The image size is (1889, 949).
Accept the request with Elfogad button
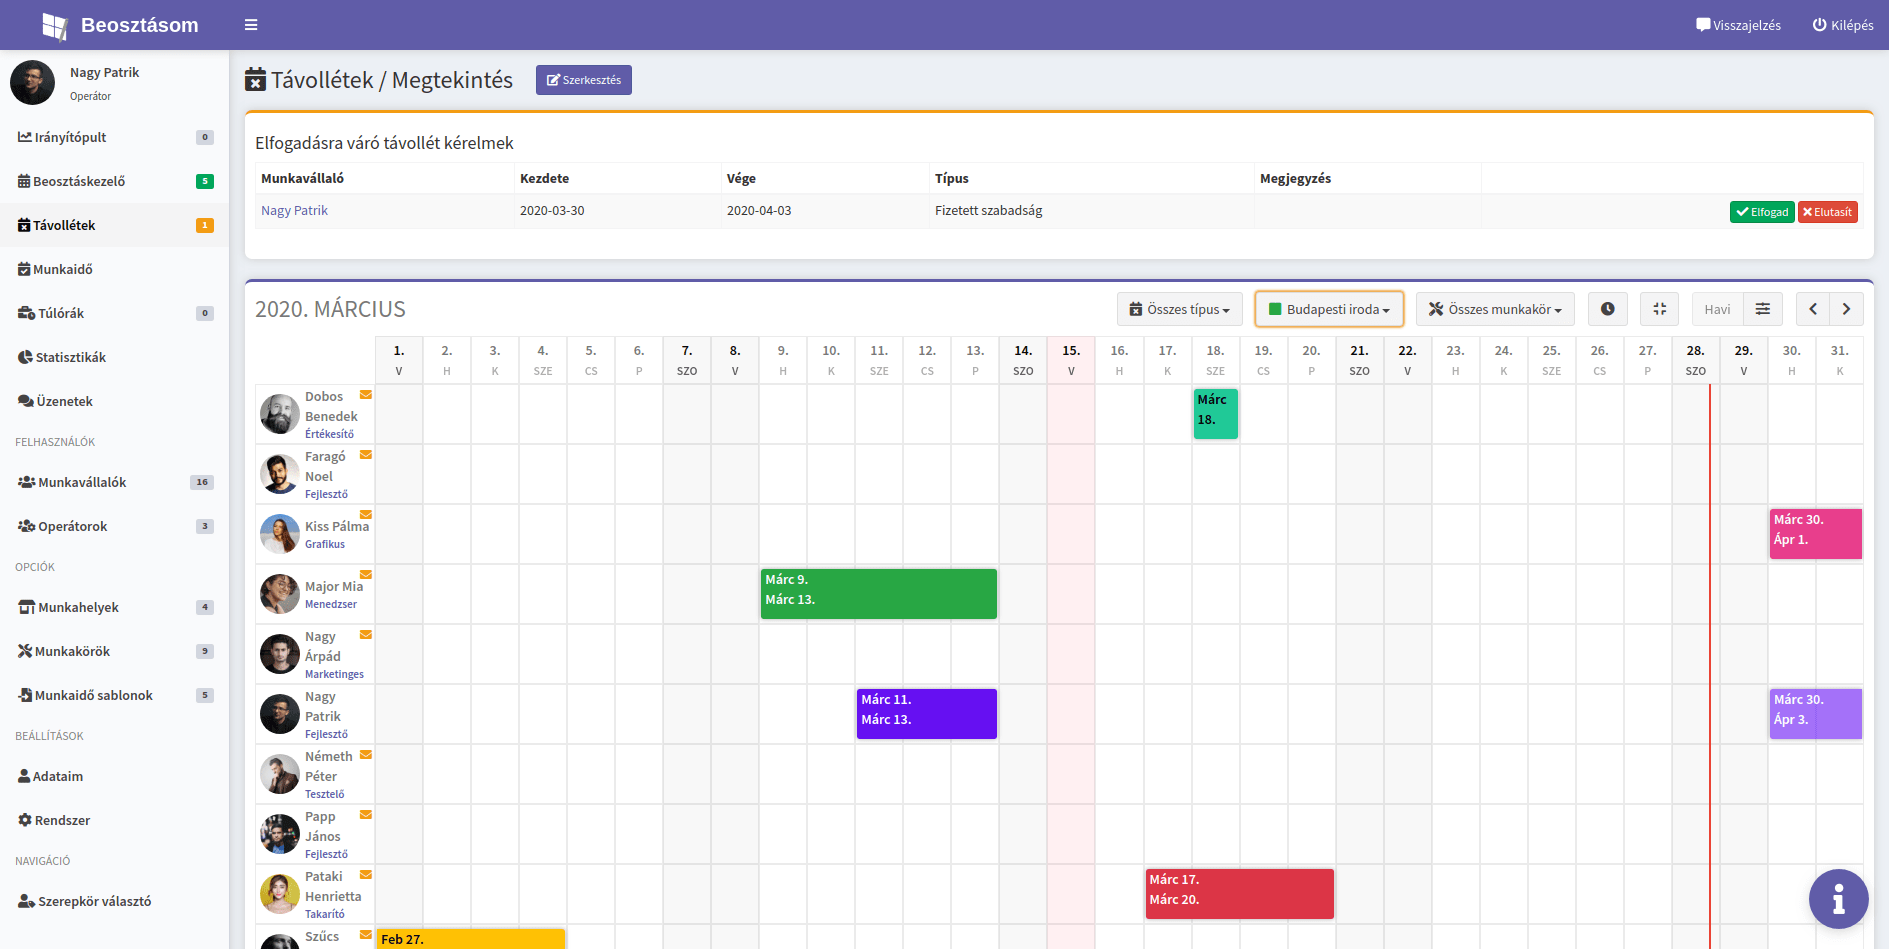click(x=1761, y=212)
